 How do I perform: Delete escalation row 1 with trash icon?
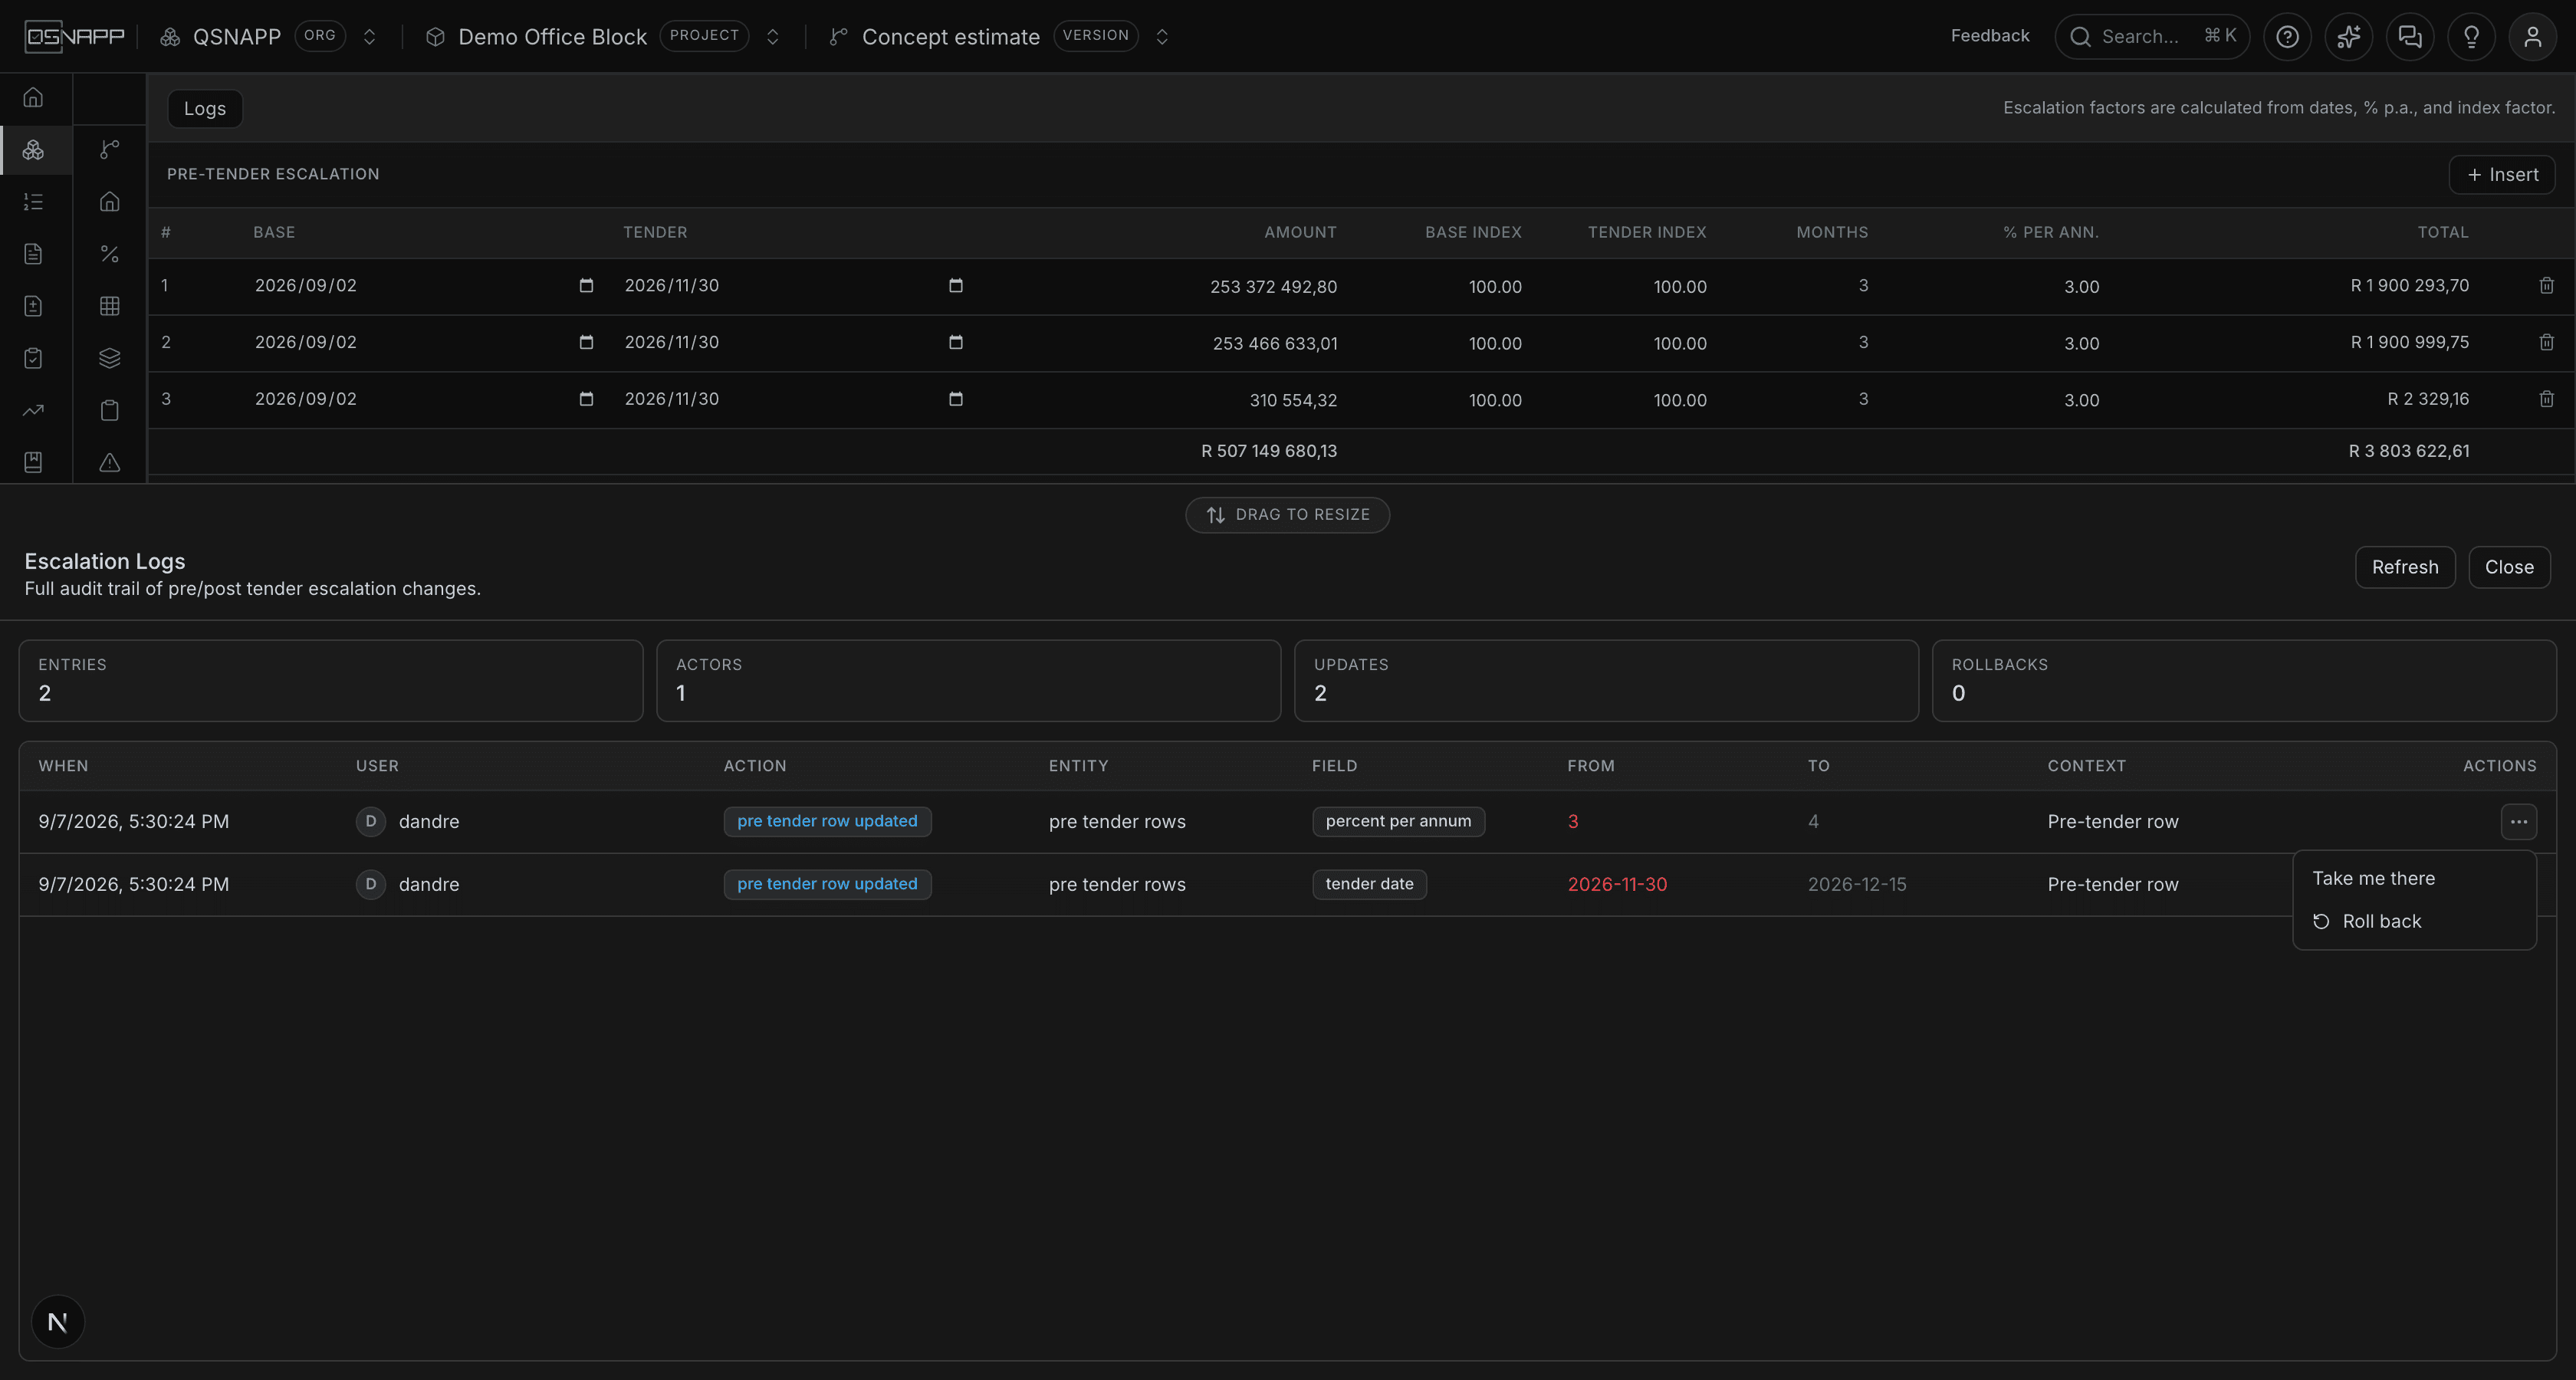(x=2546, y=286)
